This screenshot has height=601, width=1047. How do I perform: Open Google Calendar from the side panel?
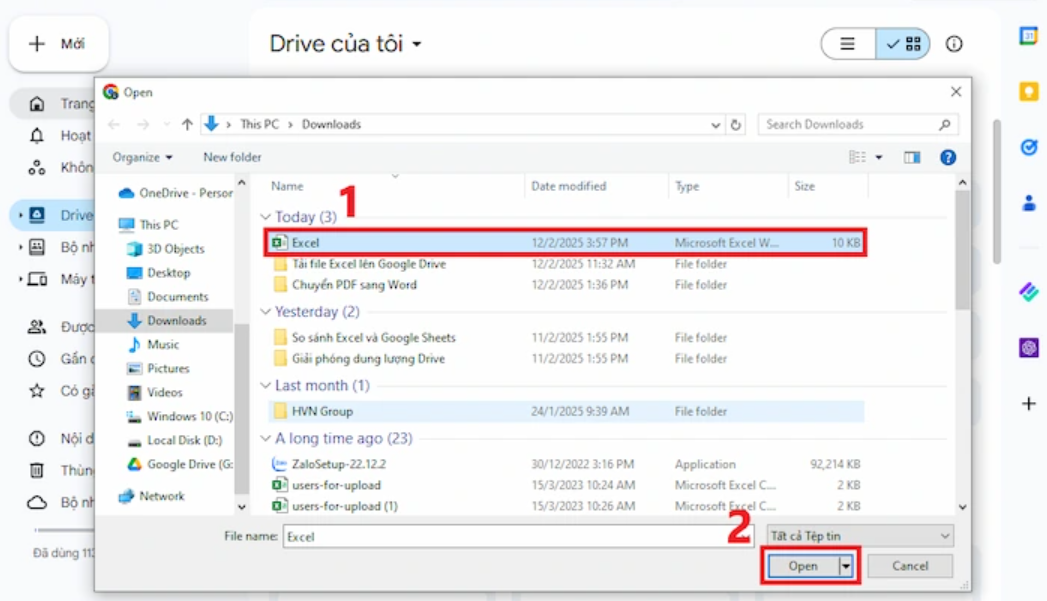(x=1028, y=36)
